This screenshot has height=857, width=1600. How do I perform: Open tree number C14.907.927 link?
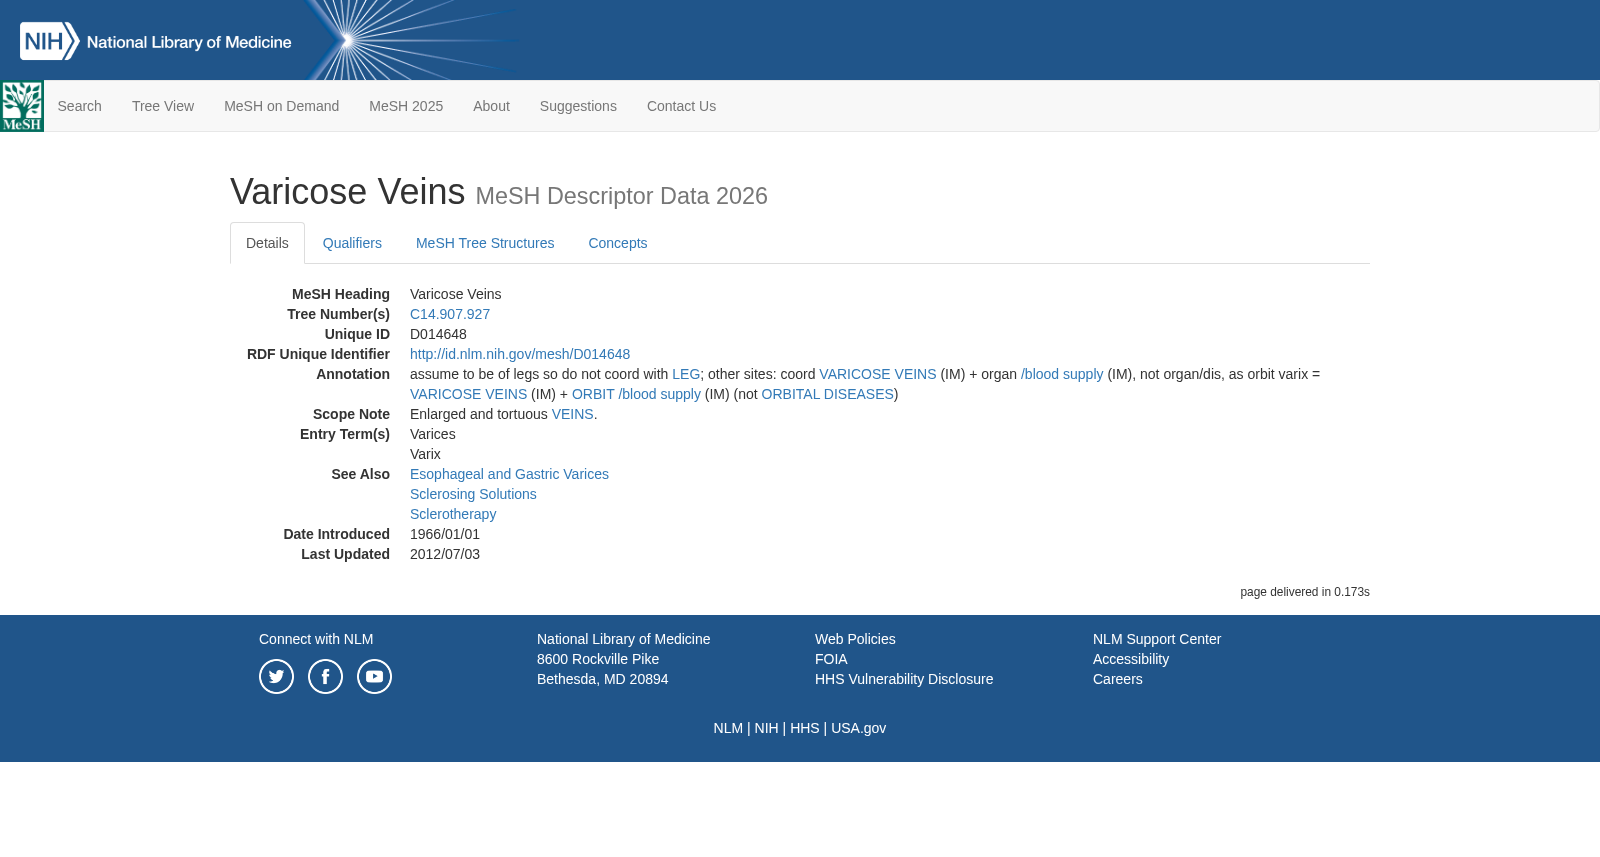tap(450, 314)
